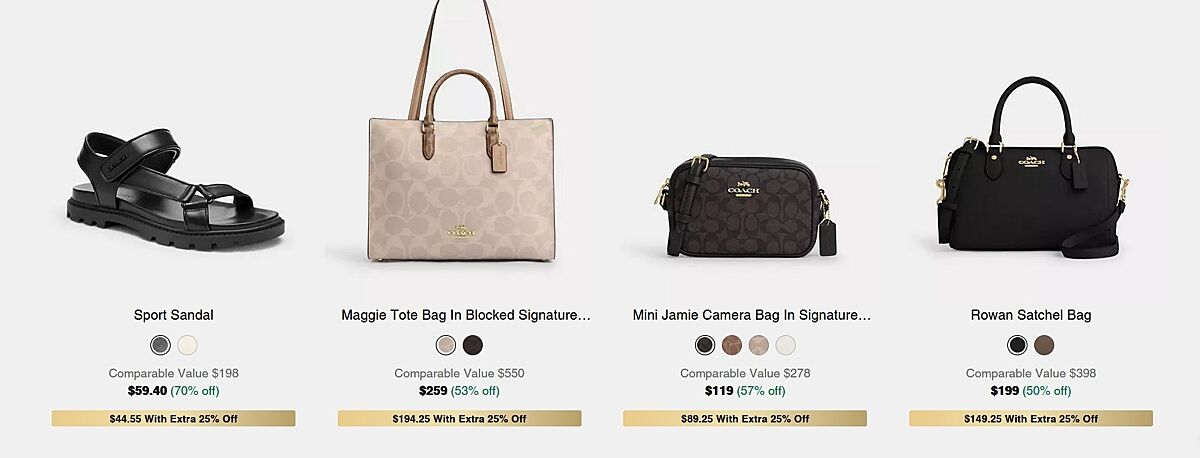
Task: Pick the light taupe Mini Jamie swatch
Action: (759, 345)
